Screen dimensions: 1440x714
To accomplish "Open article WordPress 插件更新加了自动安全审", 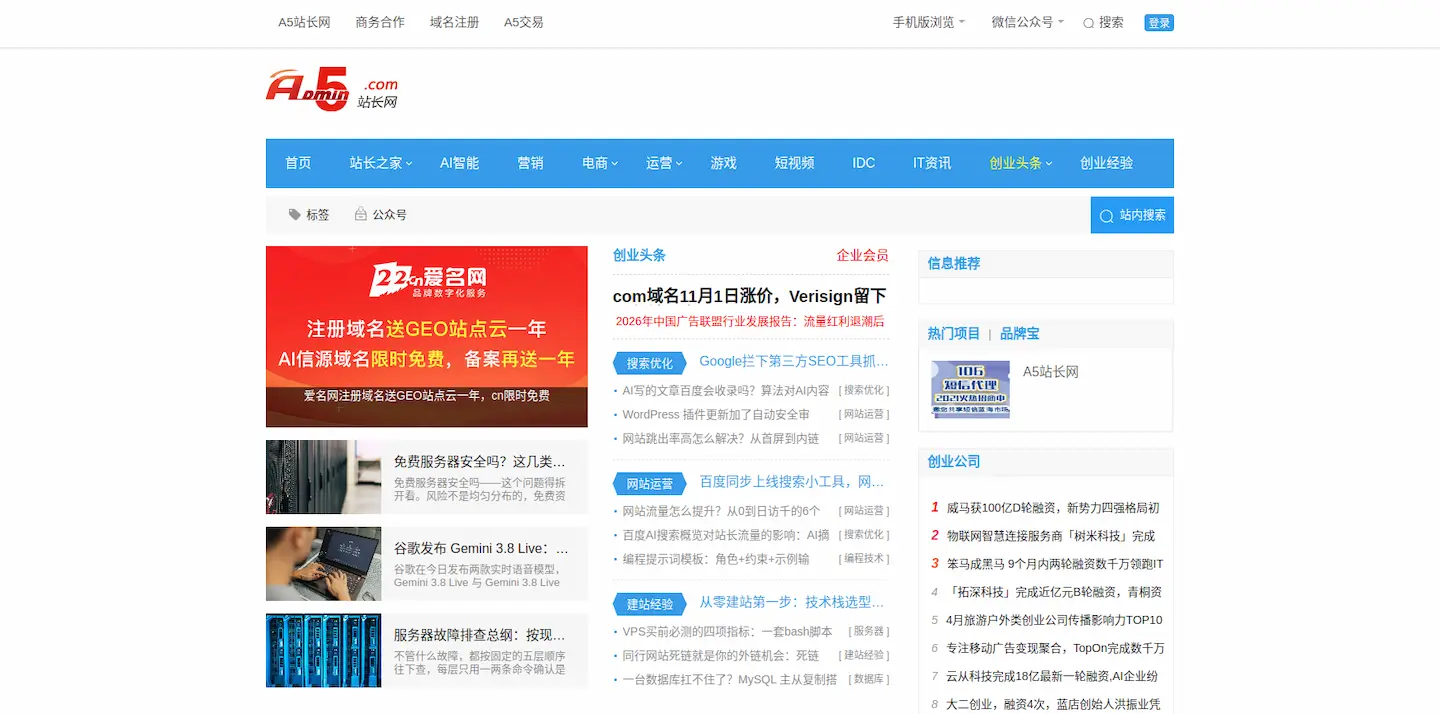I will click(x=716, y=414).
